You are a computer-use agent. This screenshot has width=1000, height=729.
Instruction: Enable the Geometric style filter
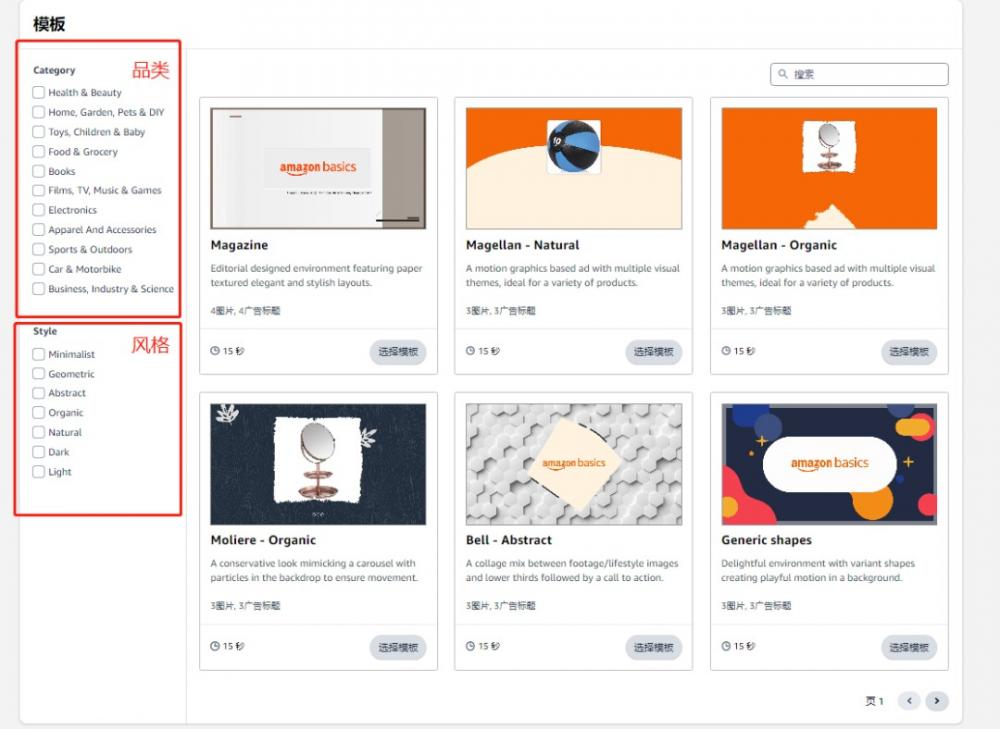click(39, 374)
